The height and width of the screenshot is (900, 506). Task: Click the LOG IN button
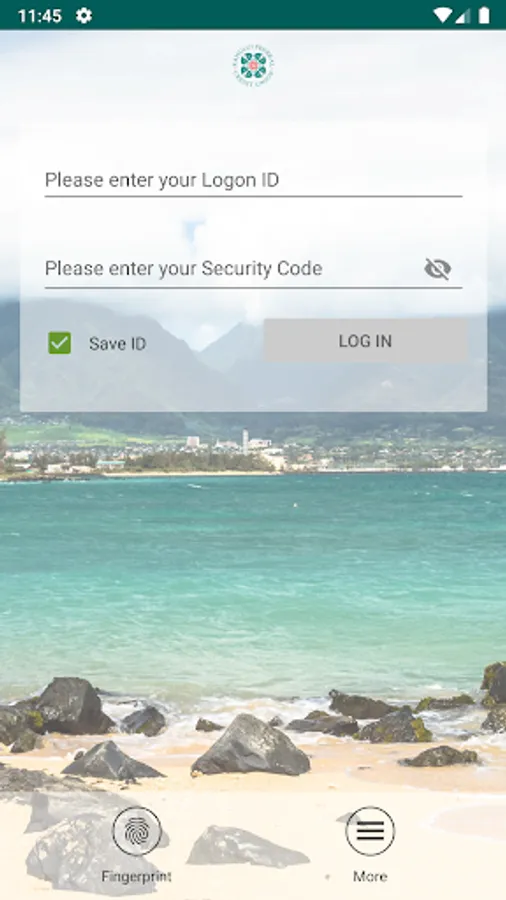[365, 341]
